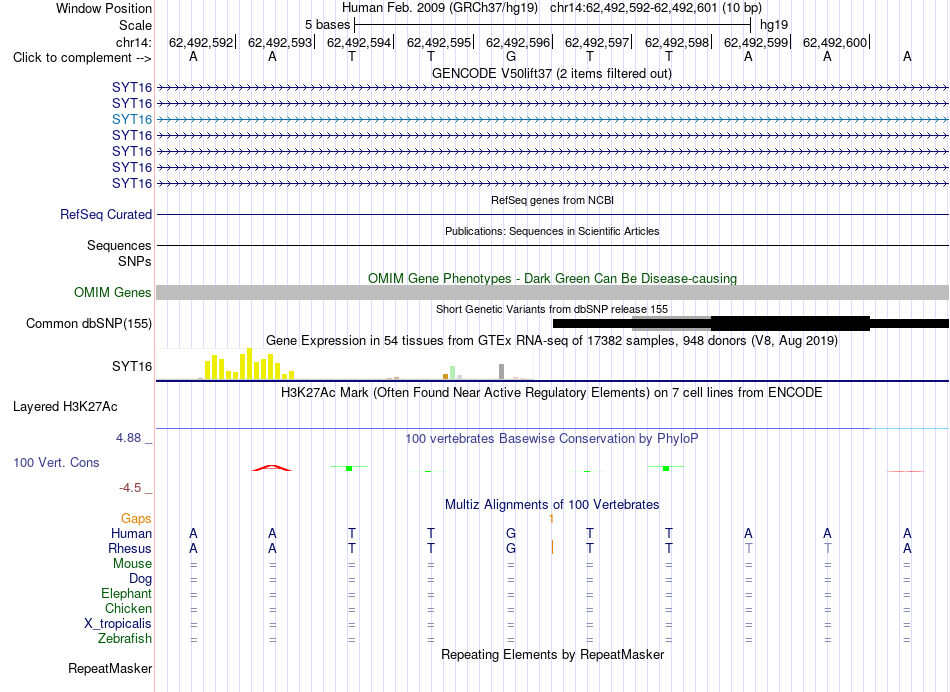Click 'Short Genetic Variants from dbSNP release 155'
Viewport: 950px width, 692px height.
coord(552,309)
